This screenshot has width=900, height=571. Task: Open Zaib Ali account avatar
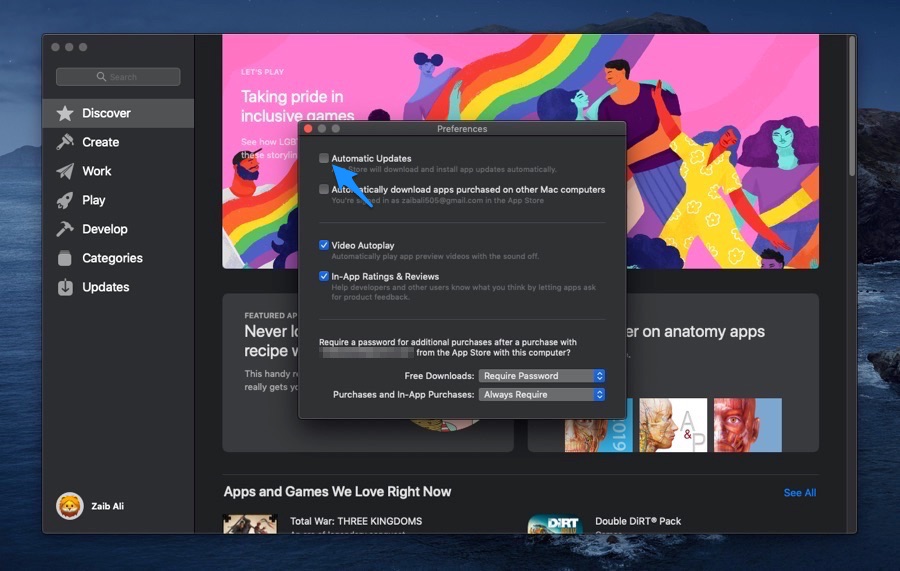(x=69, y=506)
